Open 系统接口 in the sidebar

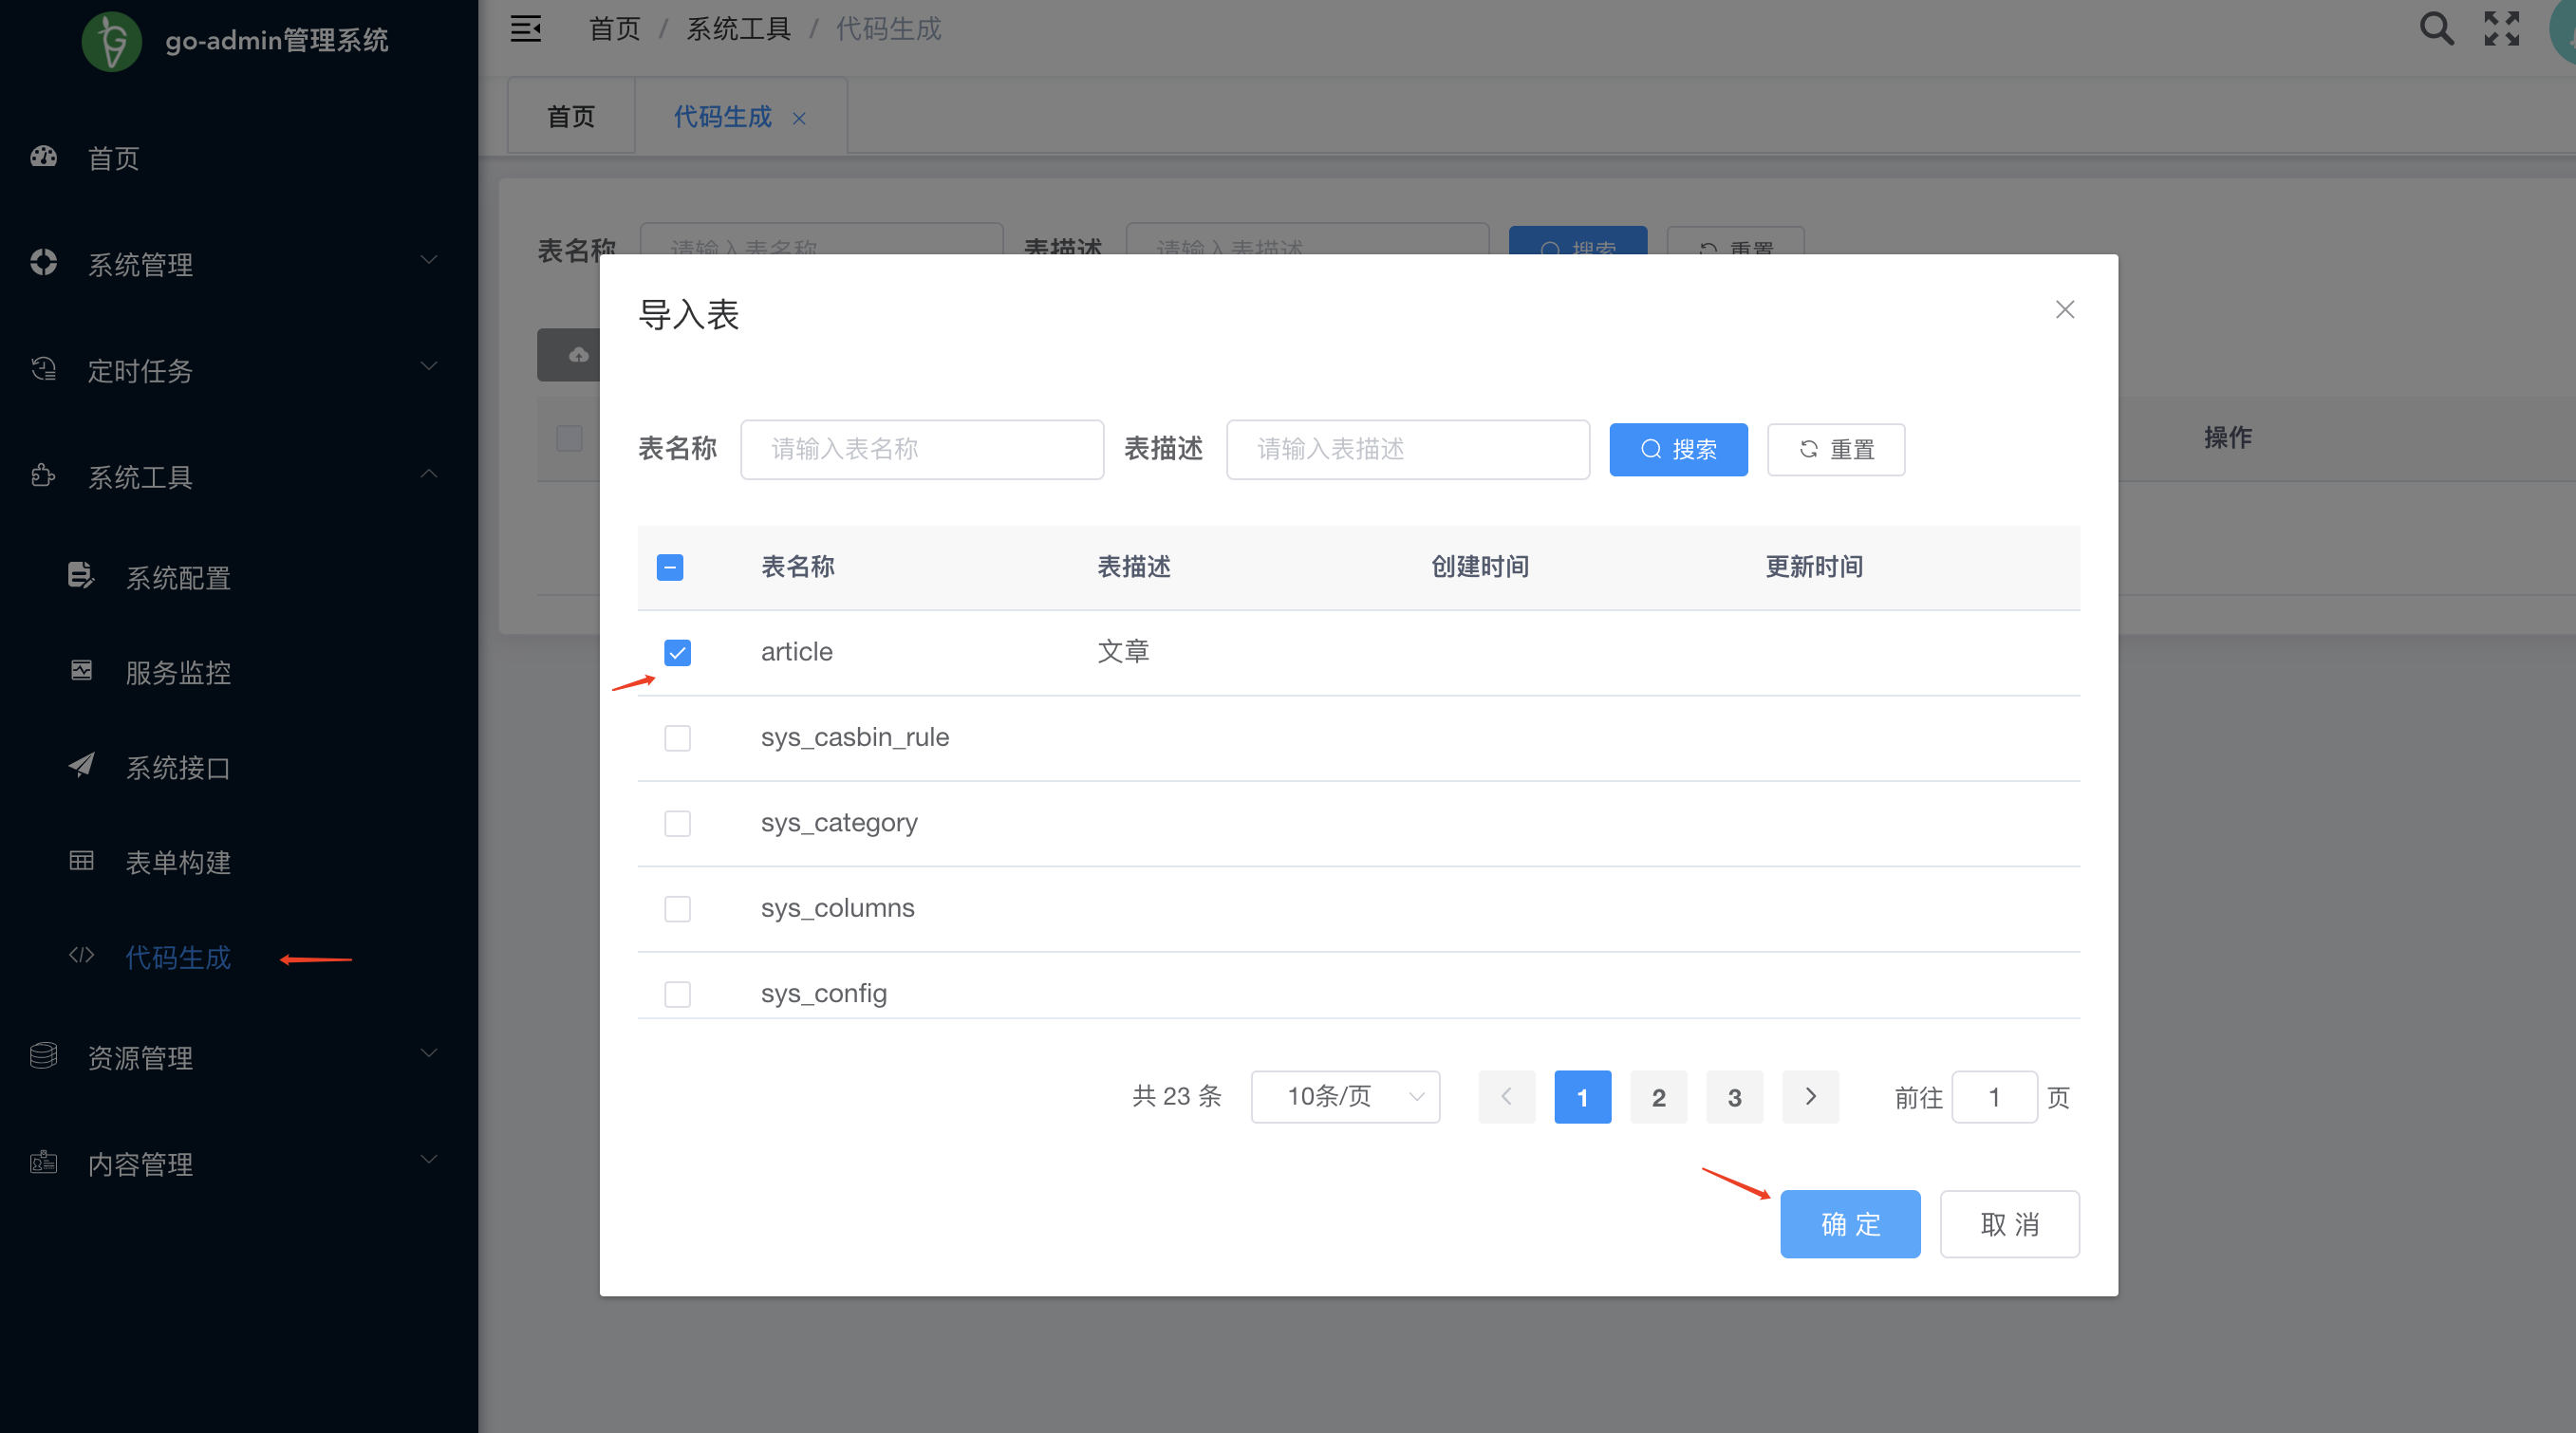tap(178, 767)
